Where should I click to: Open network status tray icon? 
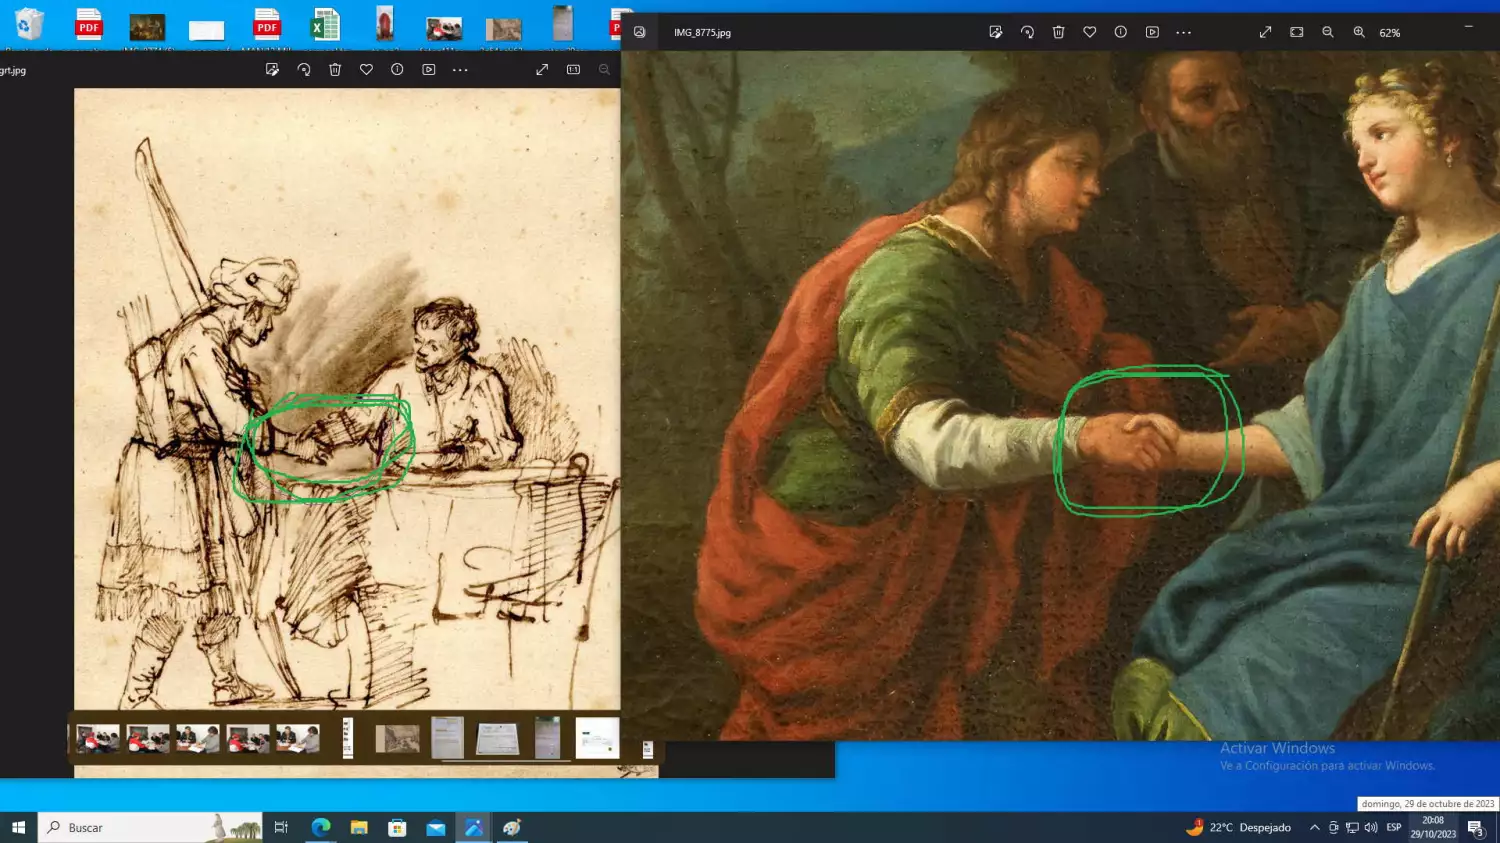pos(1352,827)
